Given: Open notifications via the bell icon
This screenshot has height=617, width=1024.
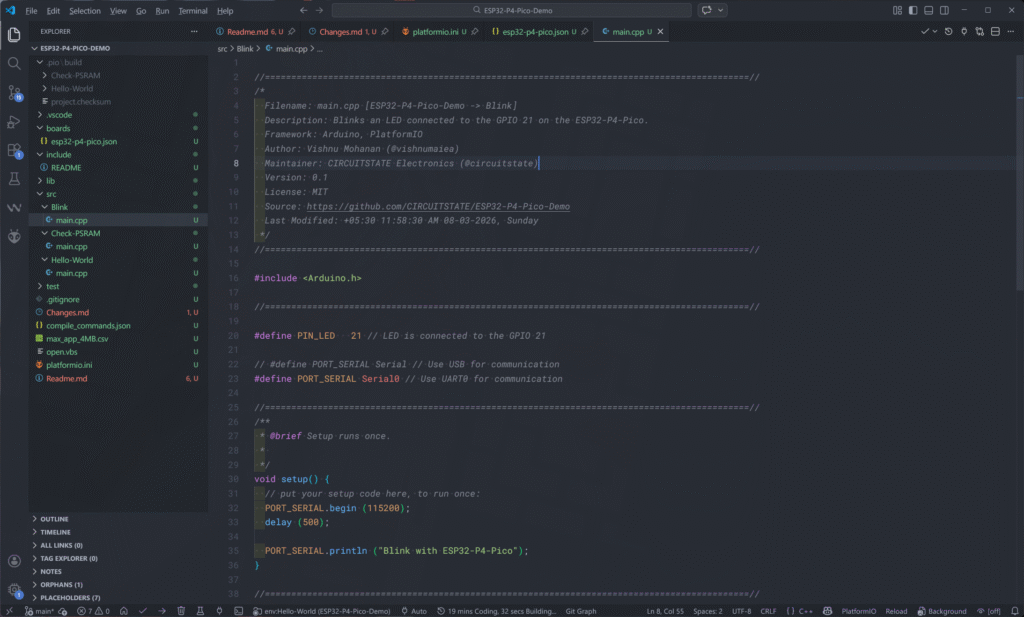Looking at the screenshot, I should pyautogui.click(x=1013, y=610).
